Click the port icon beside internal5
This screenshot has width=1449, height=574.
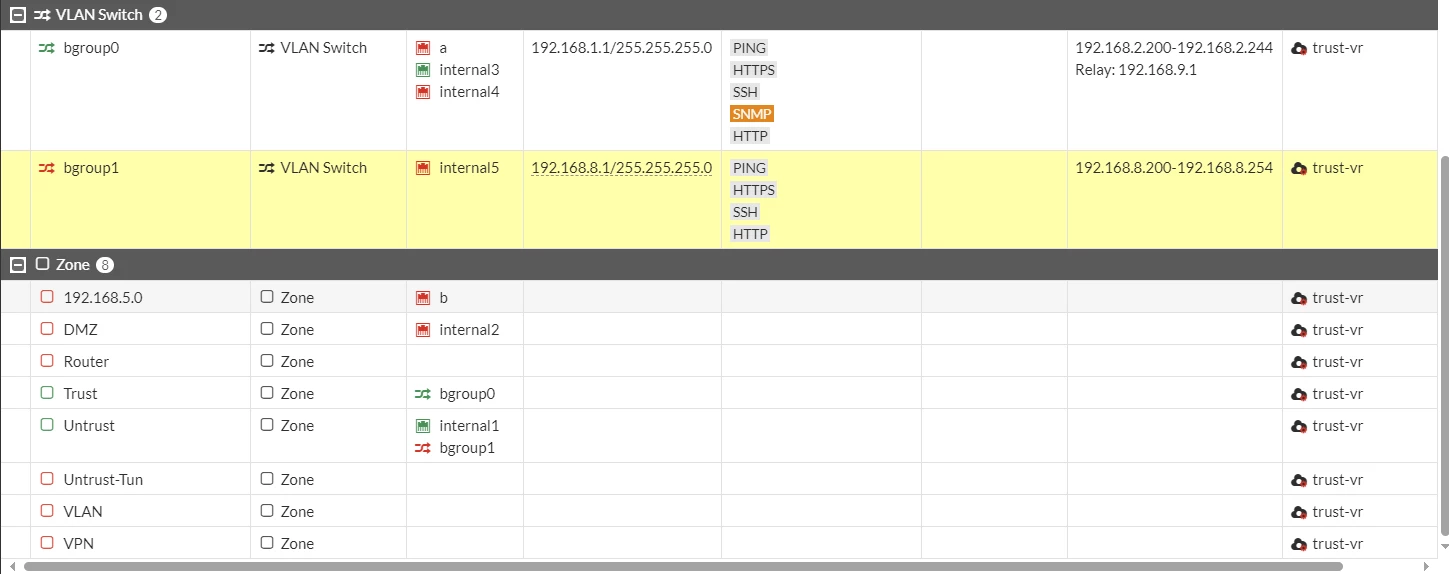(422, 168)
